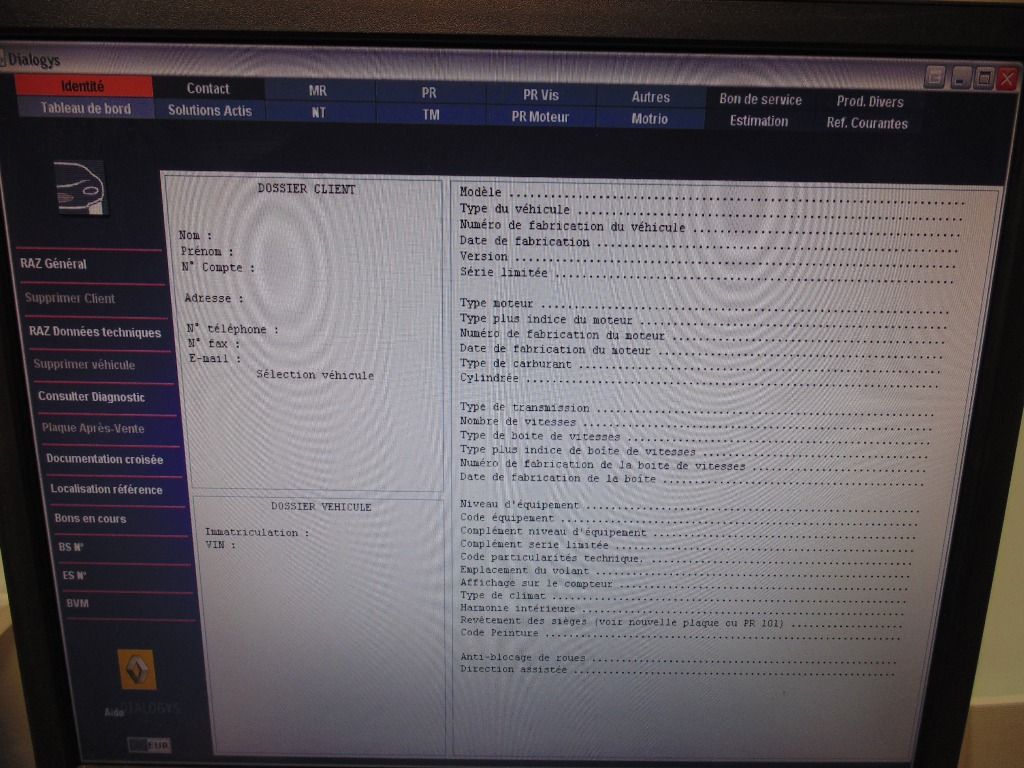Image resolution: width=1024 pixels, height=768 pixels.
Task: Click the Sélection véhicule link
Action: [315, 375]
